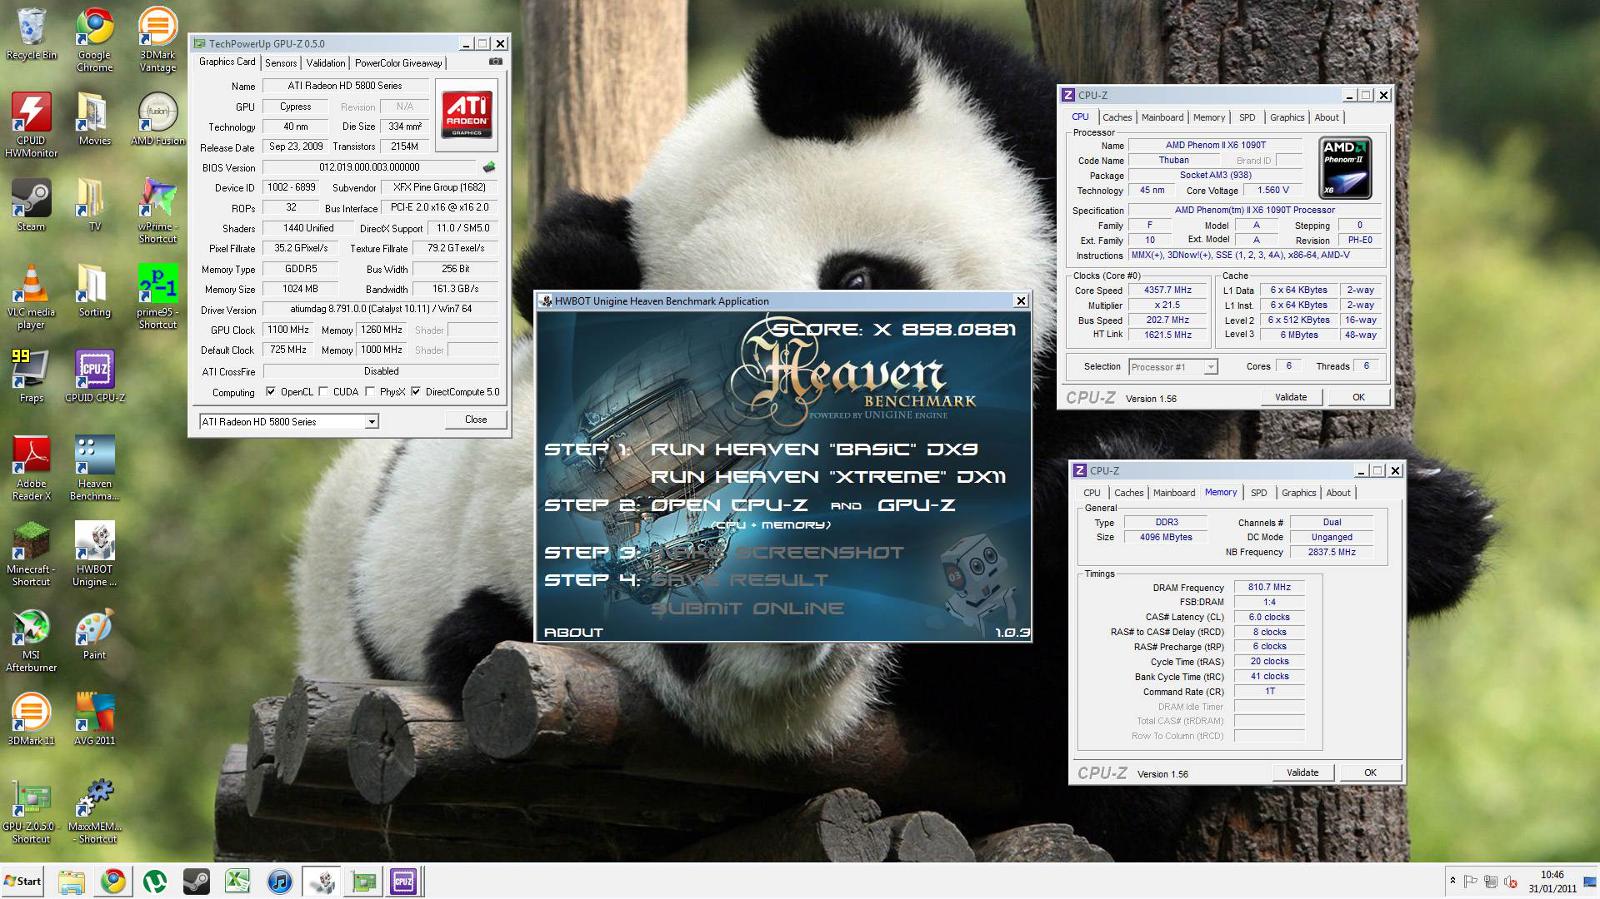The width and height of the screenshot is (1600, 899).
Task: Click Run Heaven "Xtreme" DX11
Action: 828,477
